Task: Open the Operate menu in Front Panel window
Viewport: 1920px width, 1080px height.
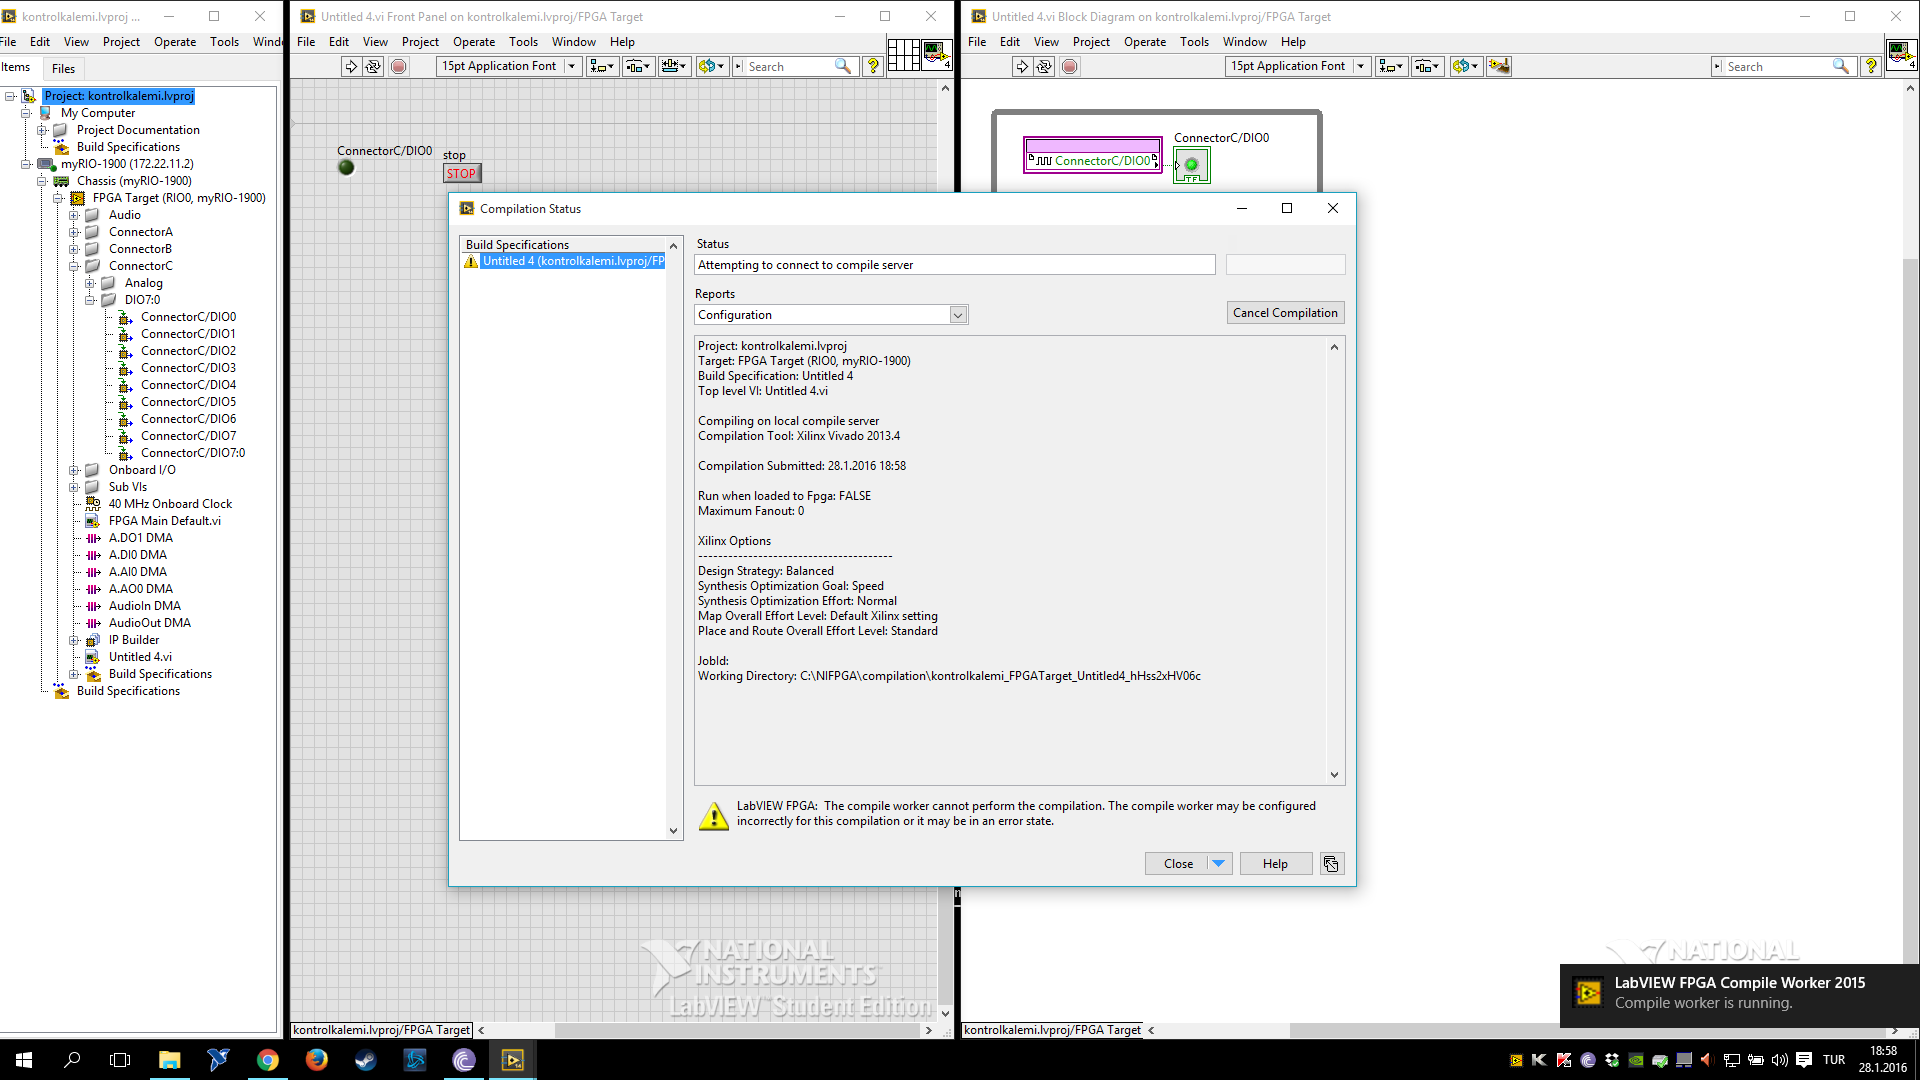Action: (x=474, y=42)
